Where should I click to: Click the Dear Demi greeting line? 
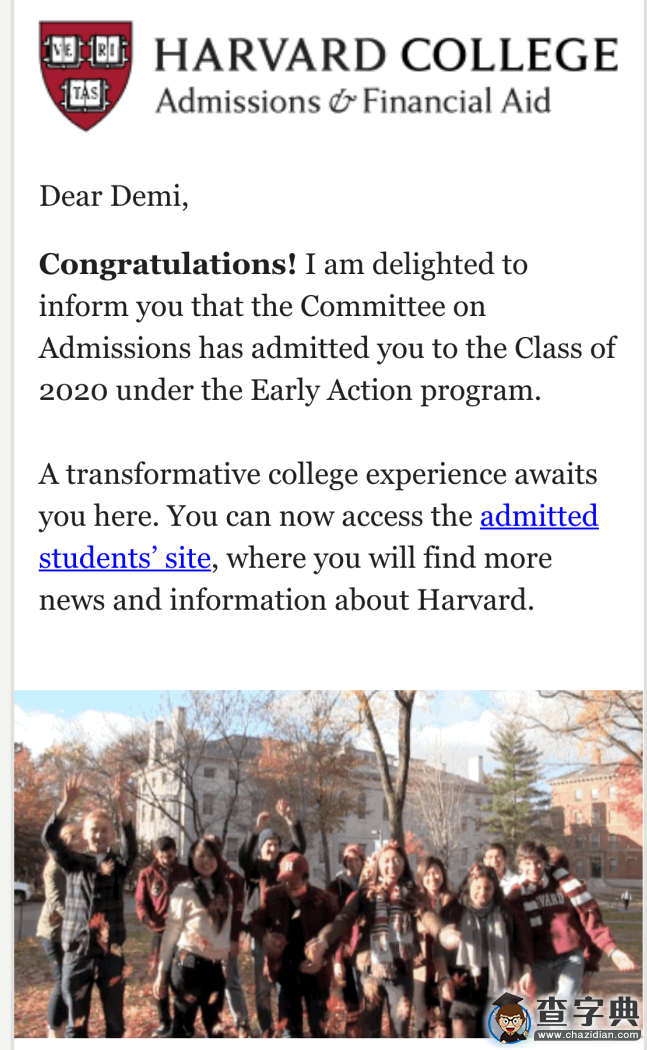tap(114, 196)
